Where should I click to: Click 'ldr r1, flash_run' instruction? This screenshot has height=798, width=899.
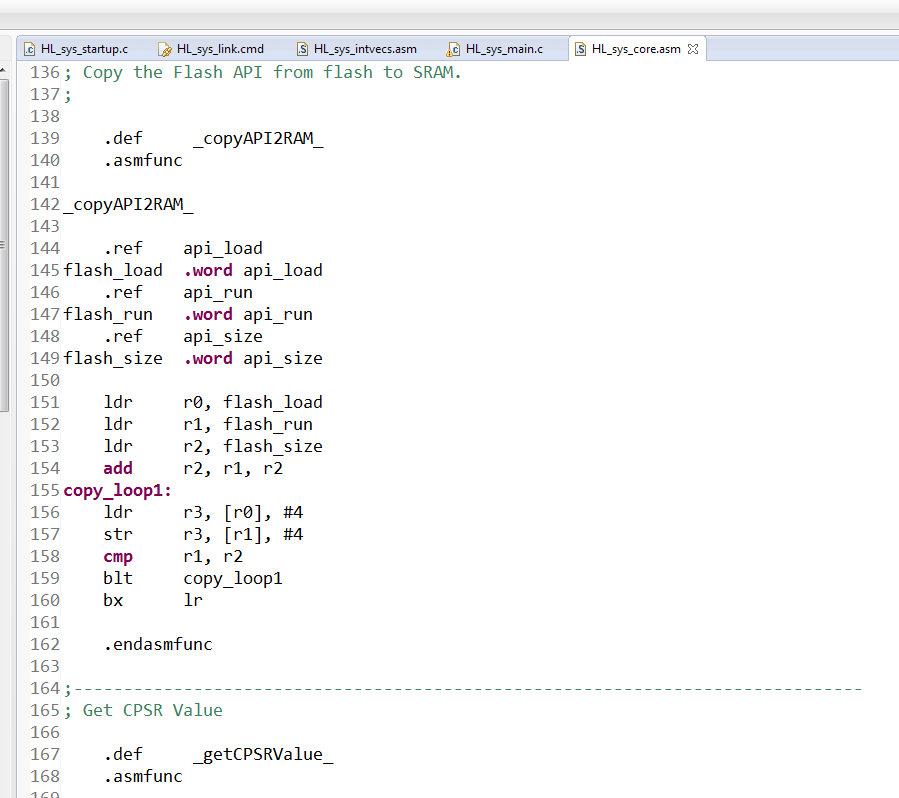(208, 425)
